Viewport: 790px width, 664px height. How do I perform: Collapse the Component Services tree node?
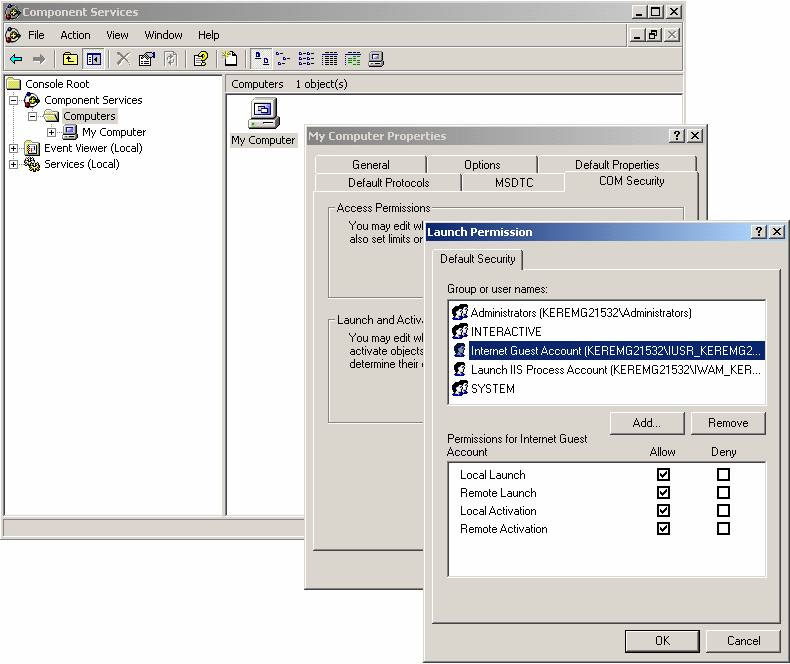click(x=14, y=100)
